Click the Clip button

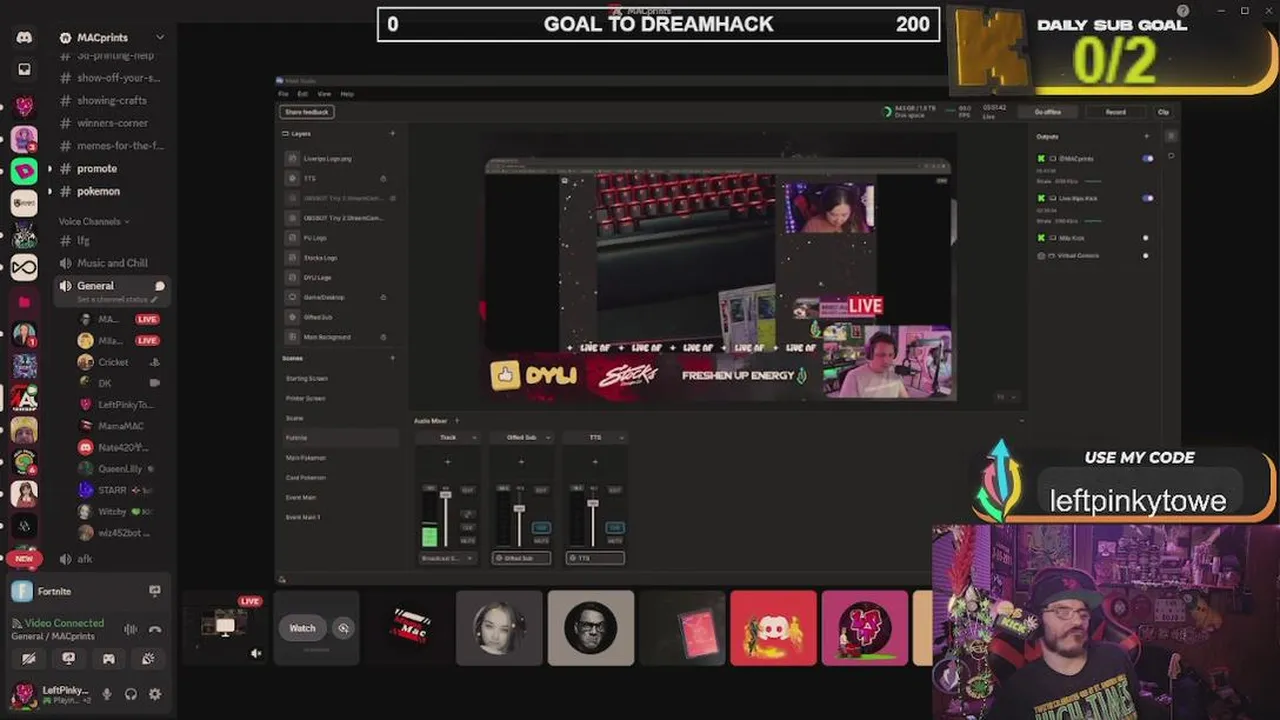(x=1163, y=112)
